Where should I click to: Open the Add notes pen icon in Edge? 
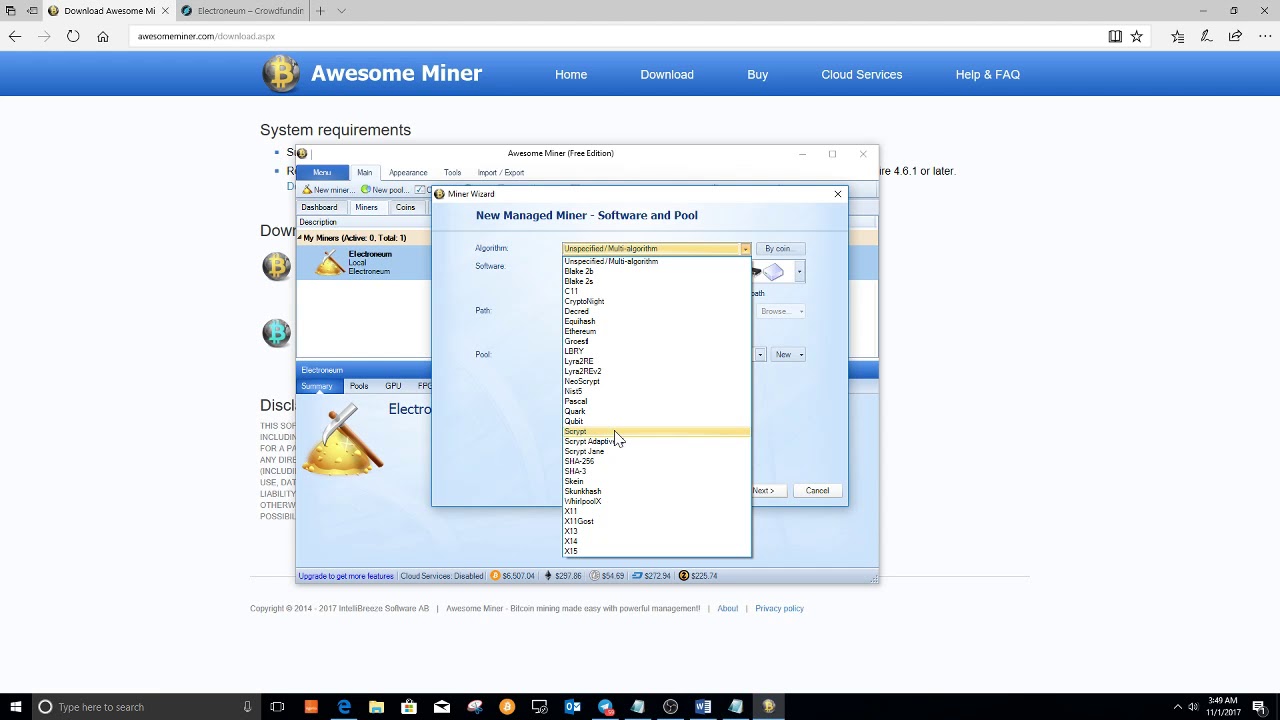coord(1207,36)
